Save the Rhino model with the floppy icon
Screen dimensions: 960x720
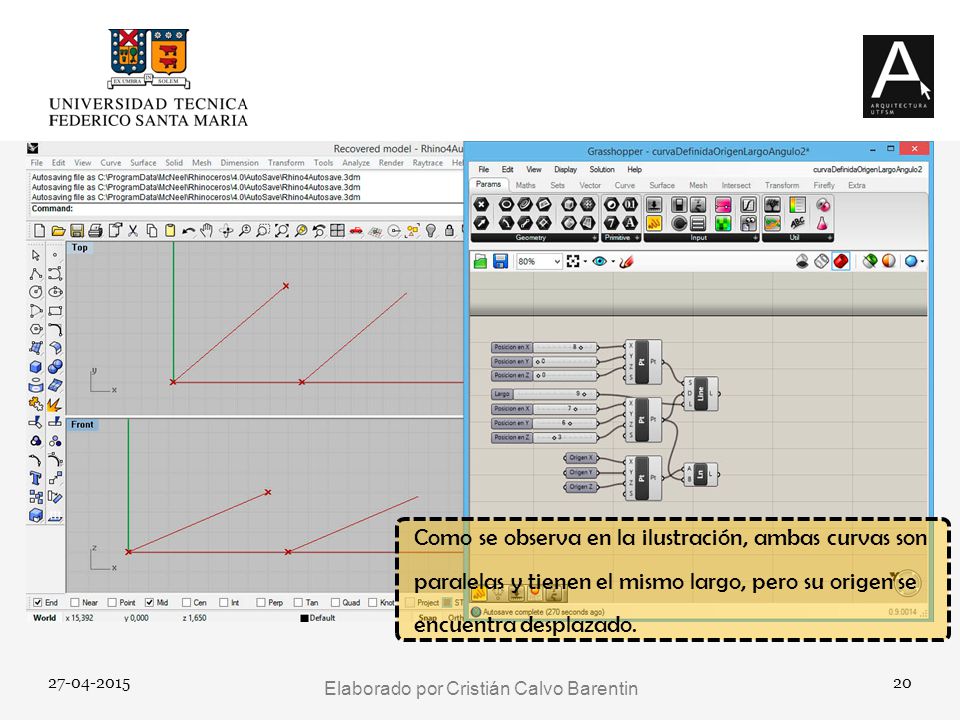77,231
